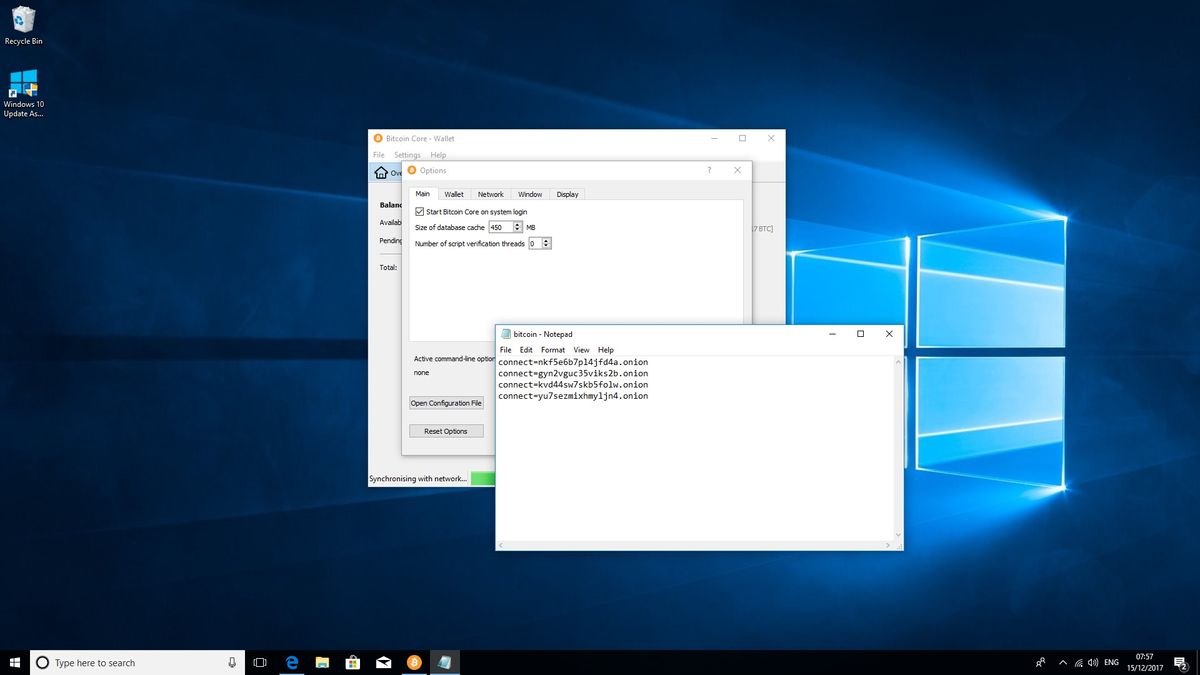The height and width of the screenshot is (675, 1200).
Task: Open the Recycle Bin on the desktop
Action: coord(22,18)
